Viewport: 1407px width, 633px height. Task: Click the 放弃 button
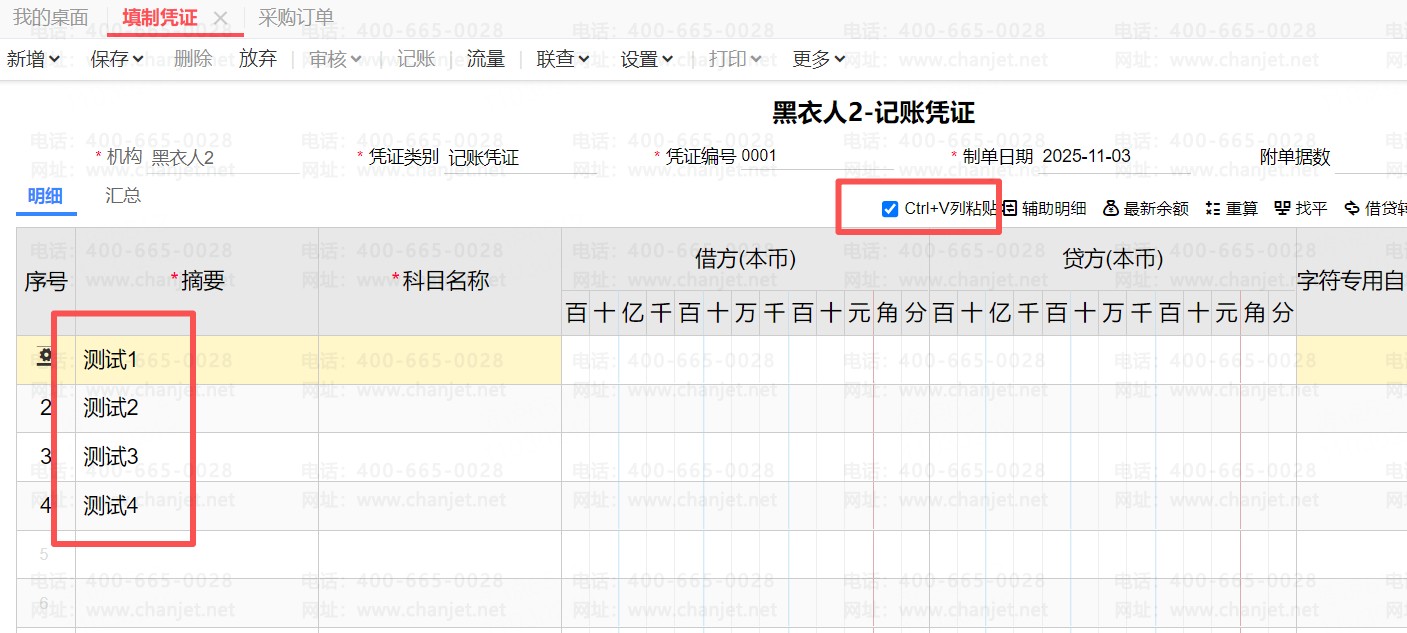pos(258,59)
